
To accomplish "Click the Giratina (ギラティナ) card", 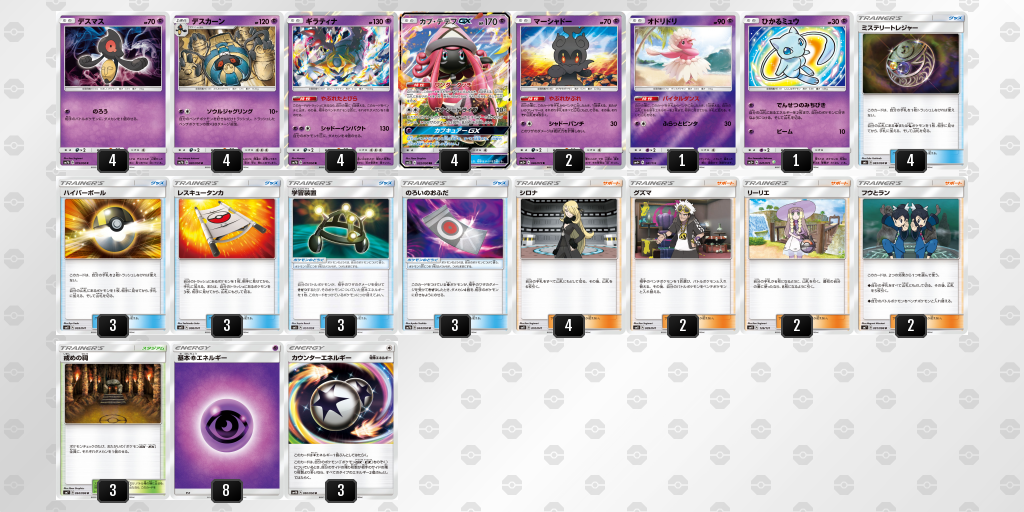I will (x=340, y=90).
